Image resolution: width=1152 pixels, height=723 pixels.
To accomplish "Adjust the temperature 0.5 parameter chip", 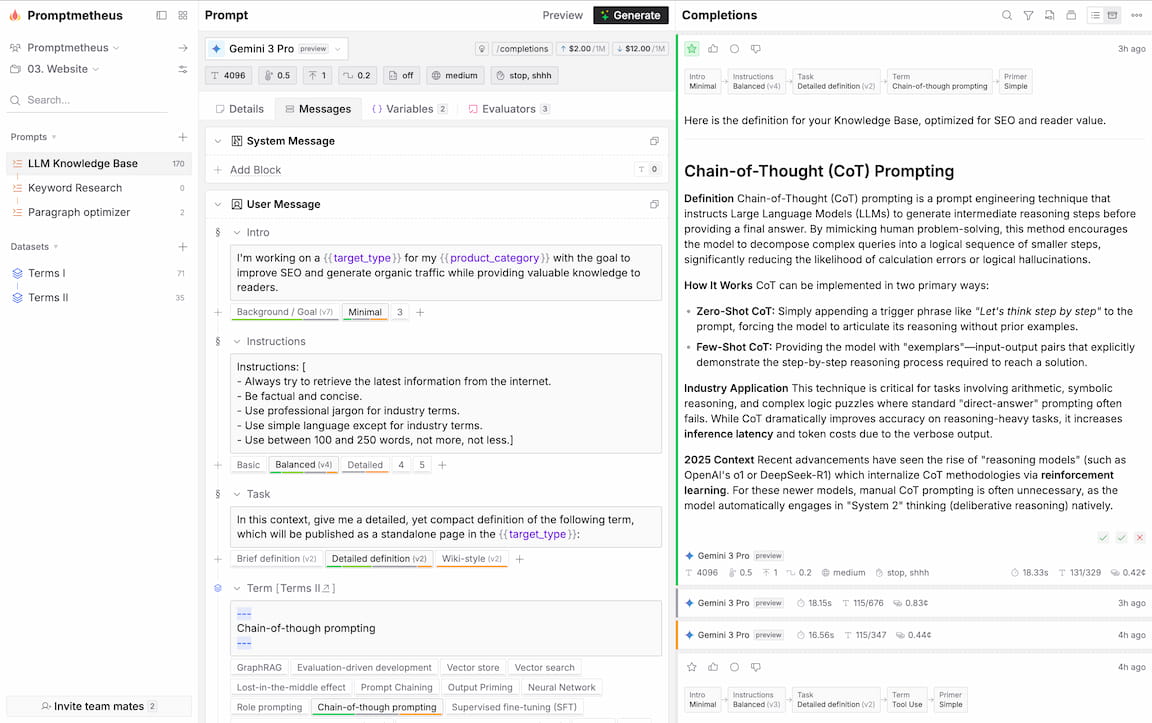I will click(277, 75).
